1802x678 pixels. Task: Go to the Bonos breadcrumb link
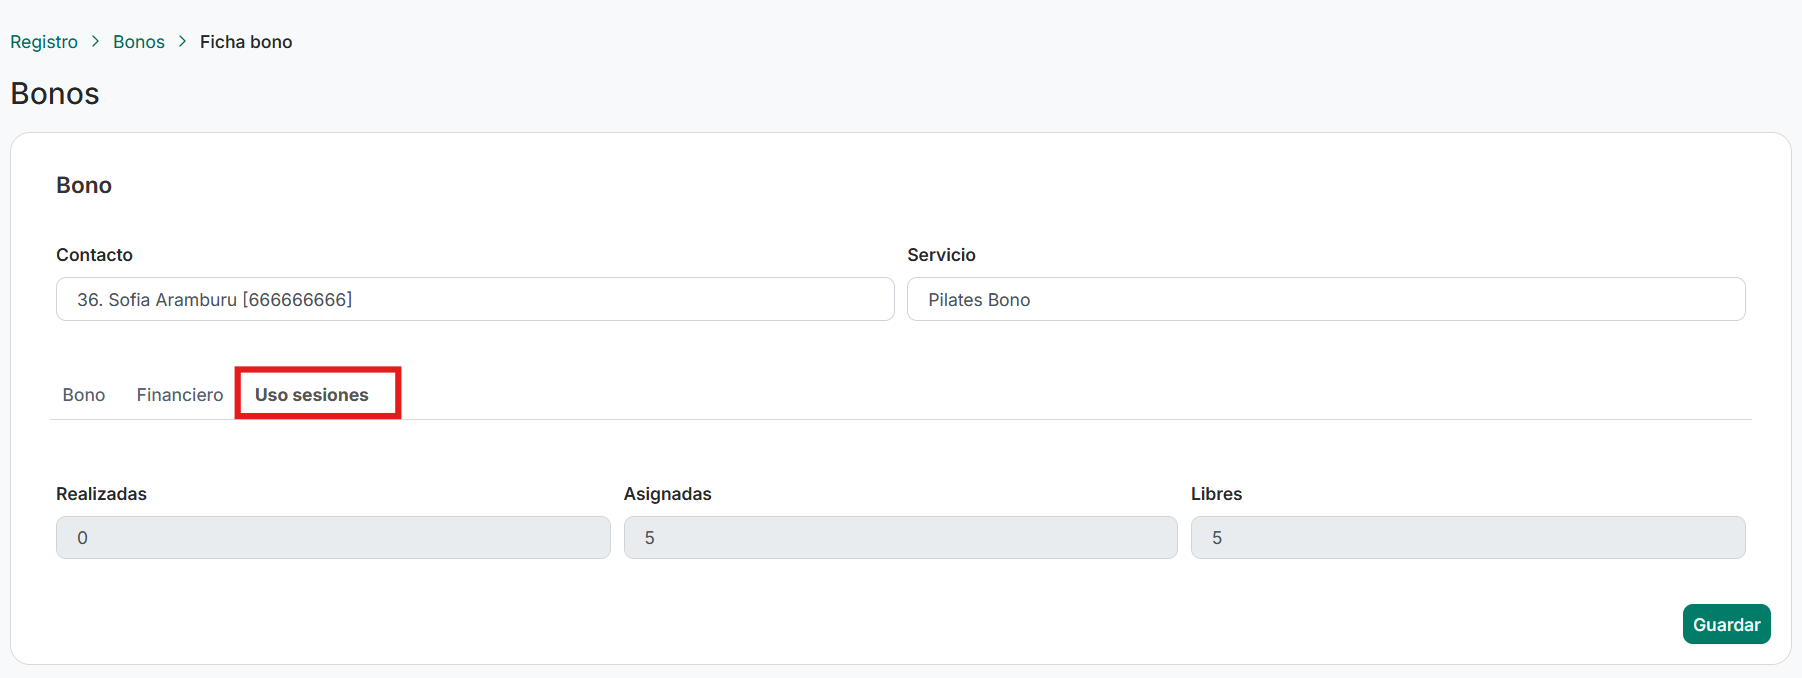139,42
